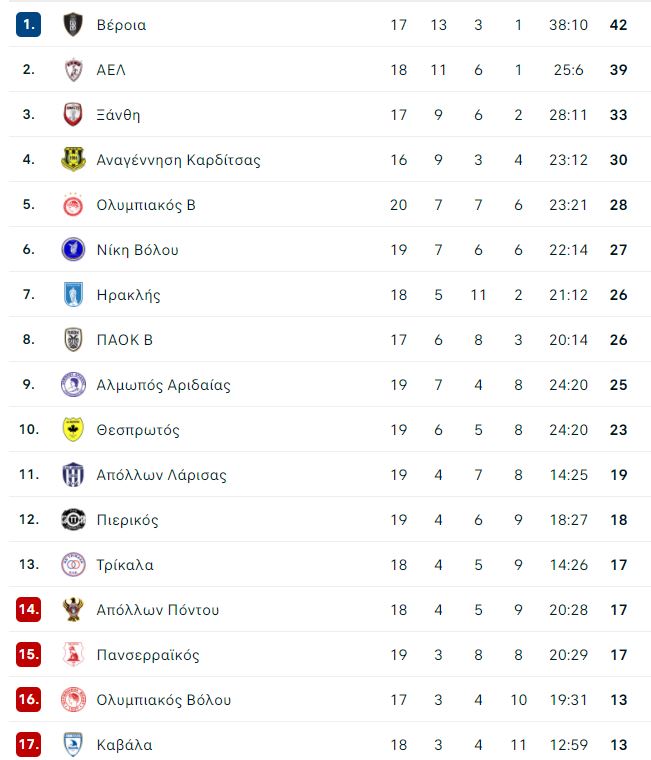Select the ΠΑΟΚ Β badge icon
651x760 pixels.
pos(73,339)
